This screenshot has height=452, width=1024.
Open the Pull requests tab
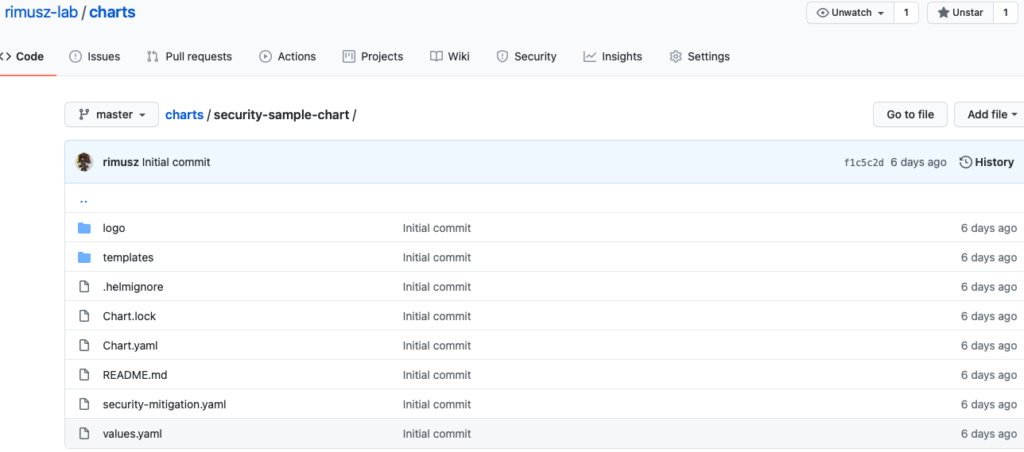pos(189,57)
